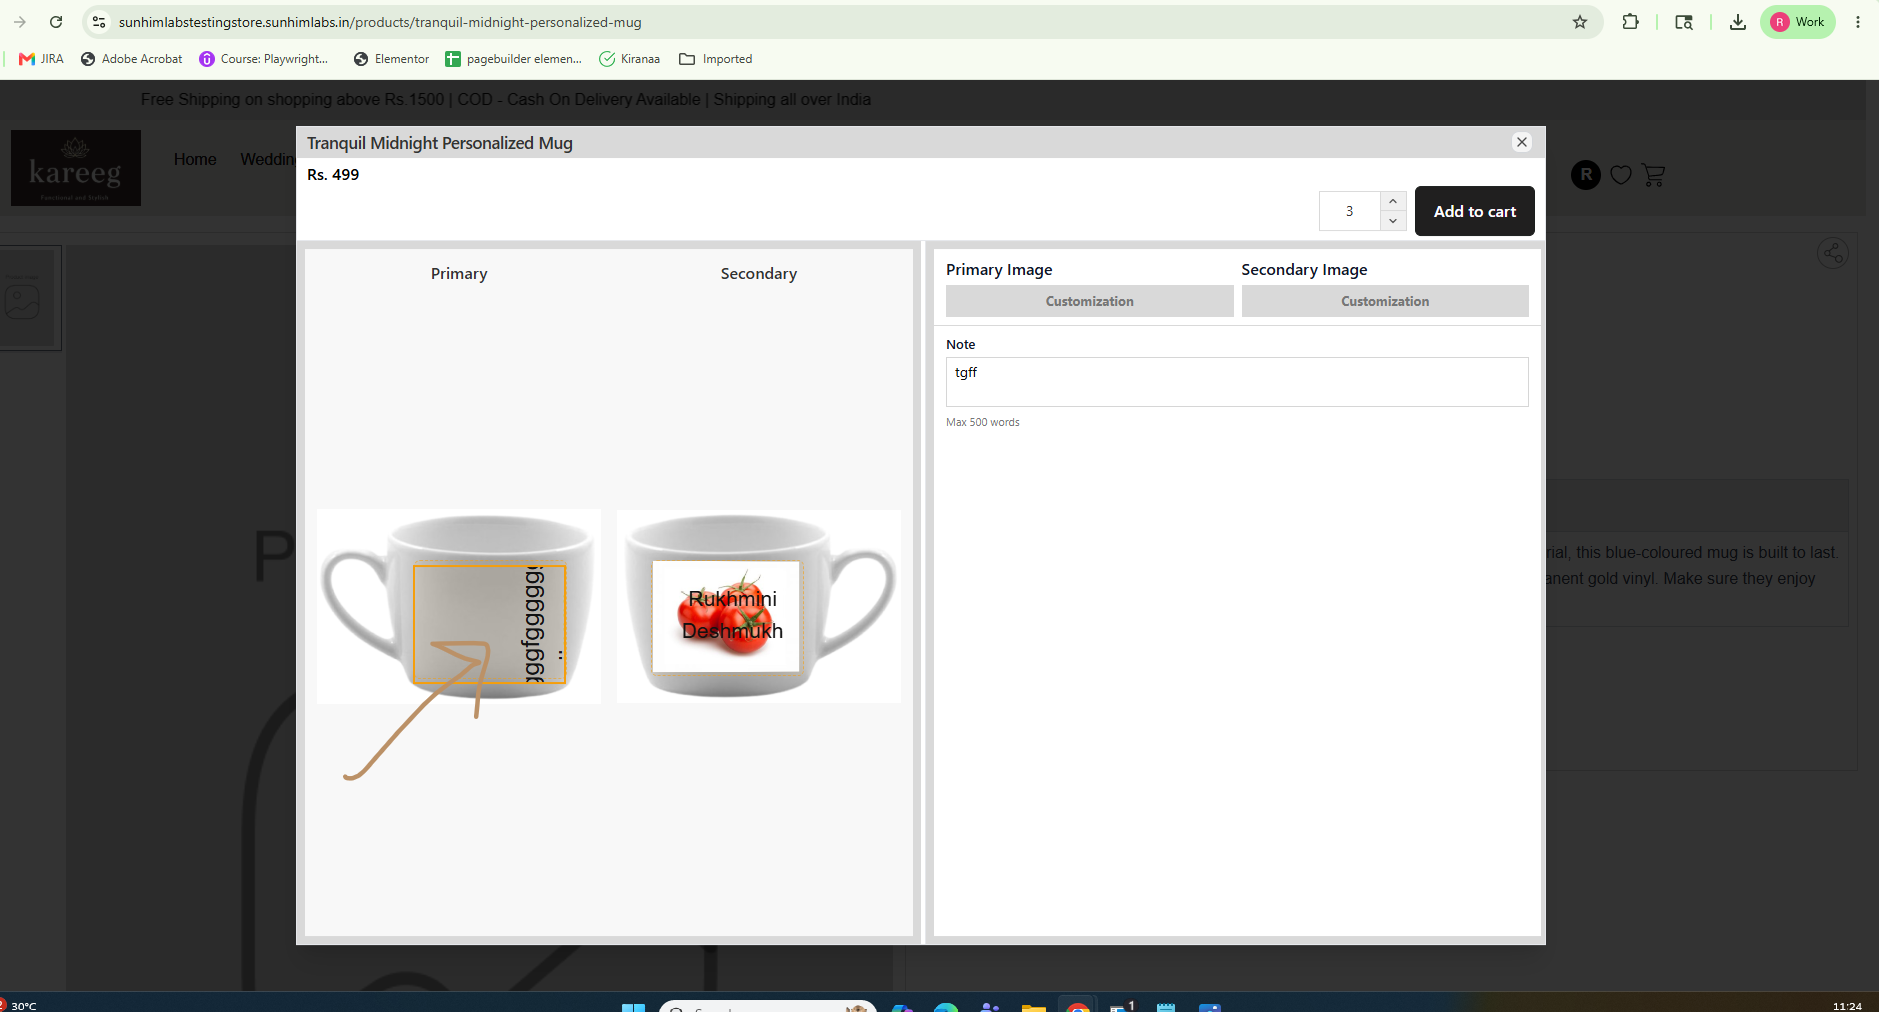Show browser Downloads
The width and height of the screenshot is (1879, 1012).
1738,22
